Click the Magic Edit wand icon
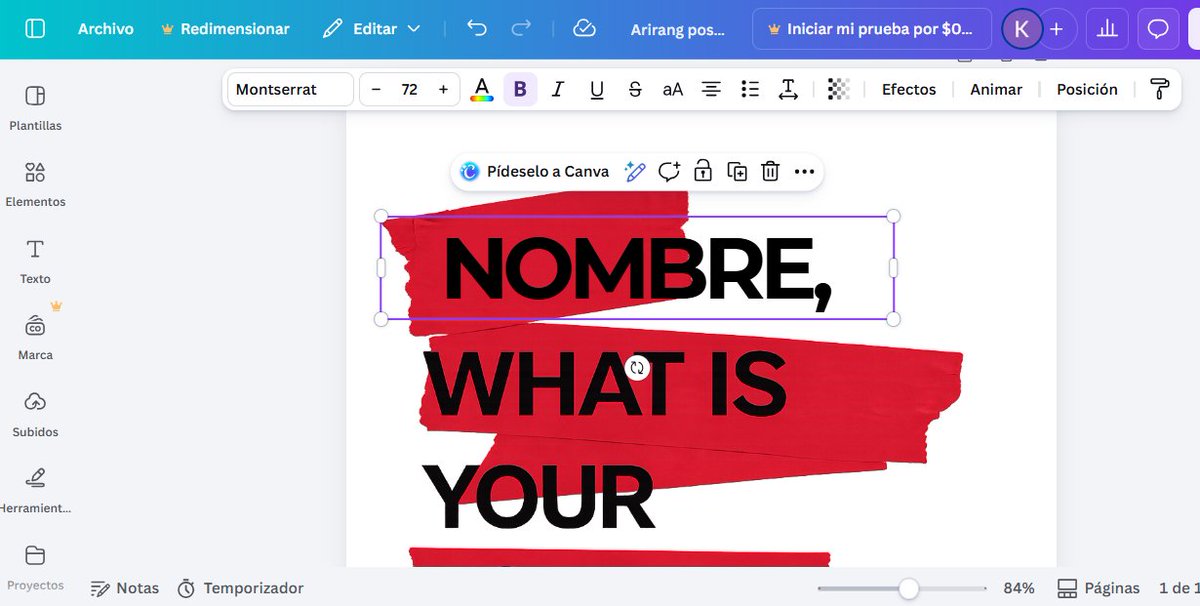Viewport: 1200px width, 606px height. [x=636, y=171]
